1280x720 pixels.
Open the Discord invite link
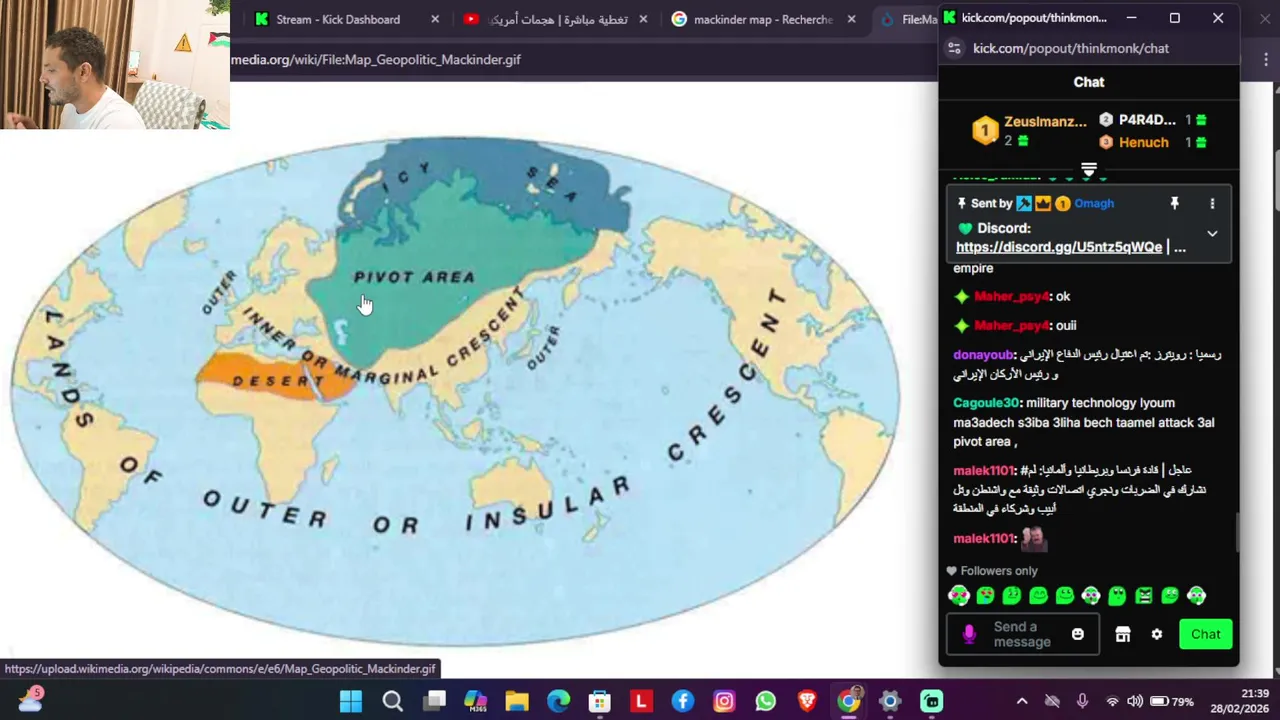click(1058, 247)
